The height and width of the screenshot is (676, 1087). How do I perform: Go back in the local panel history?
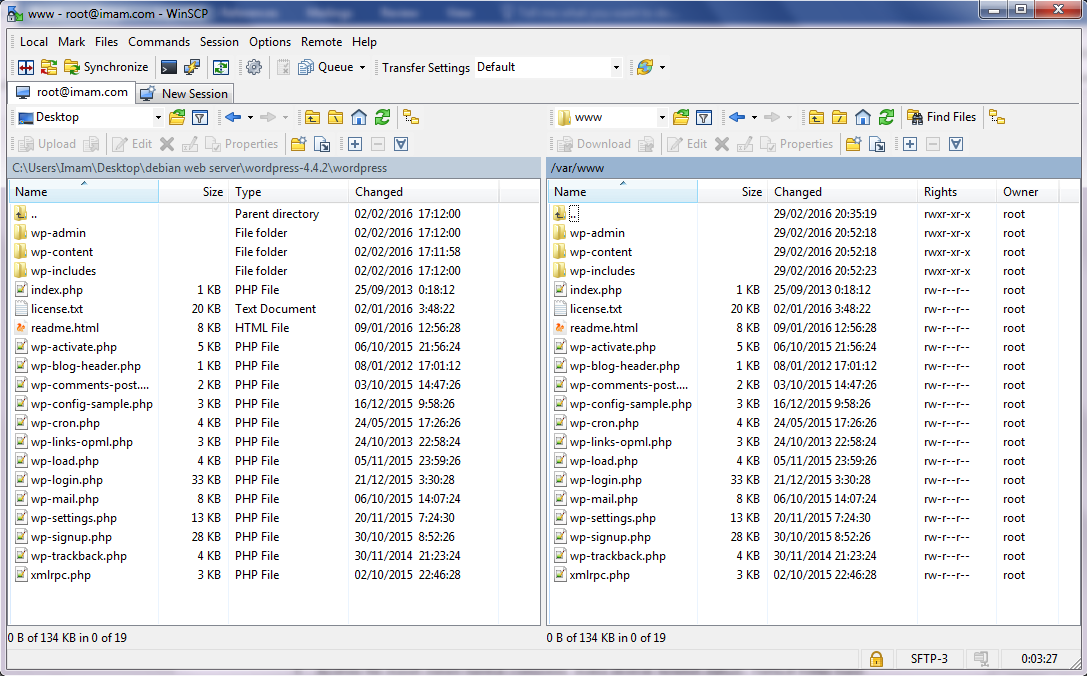click(234, 117)
